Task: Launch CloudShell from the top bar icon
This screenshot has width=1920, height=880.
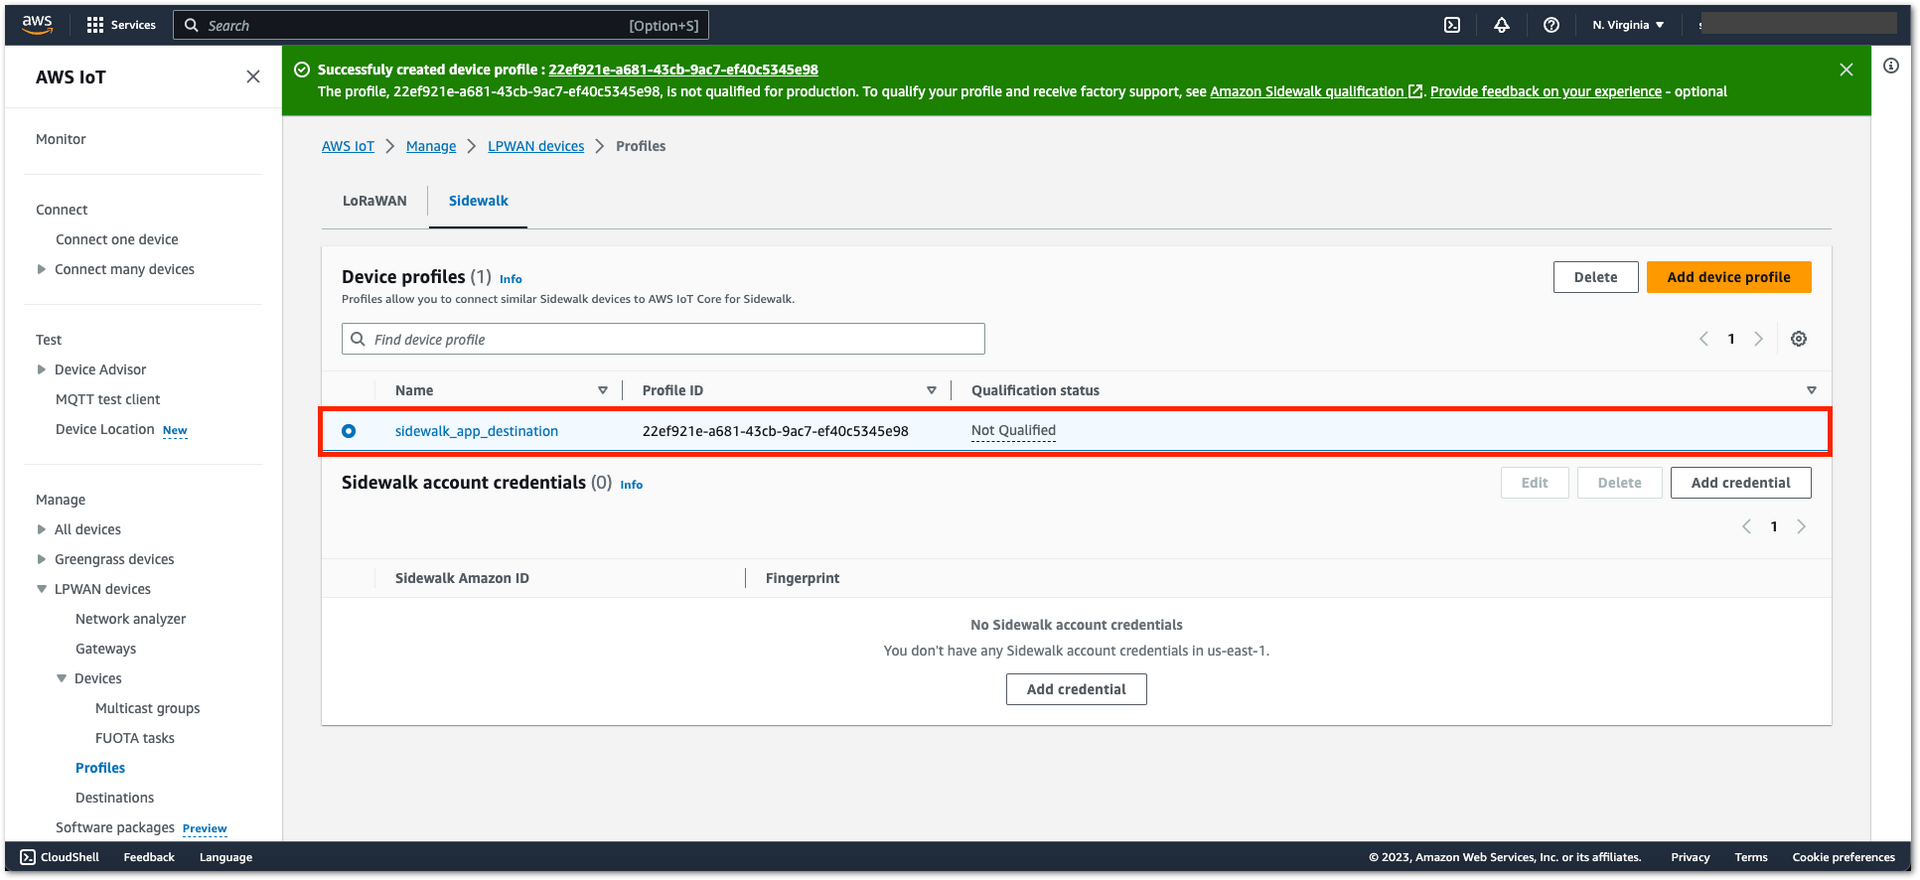Action: coord(1452,25)
